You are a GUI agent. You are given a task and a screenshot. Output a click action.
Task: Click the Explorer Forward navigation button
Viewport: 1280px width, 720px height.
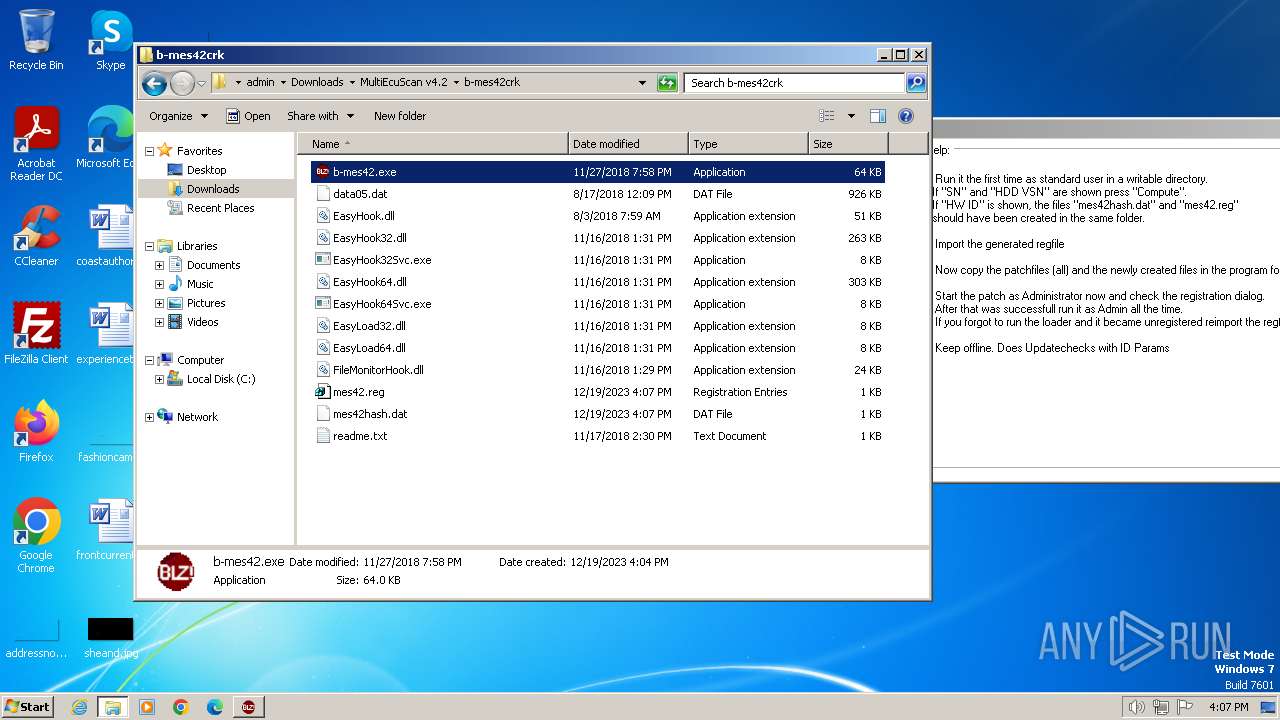pyautogui.click(x=182, y=83)
